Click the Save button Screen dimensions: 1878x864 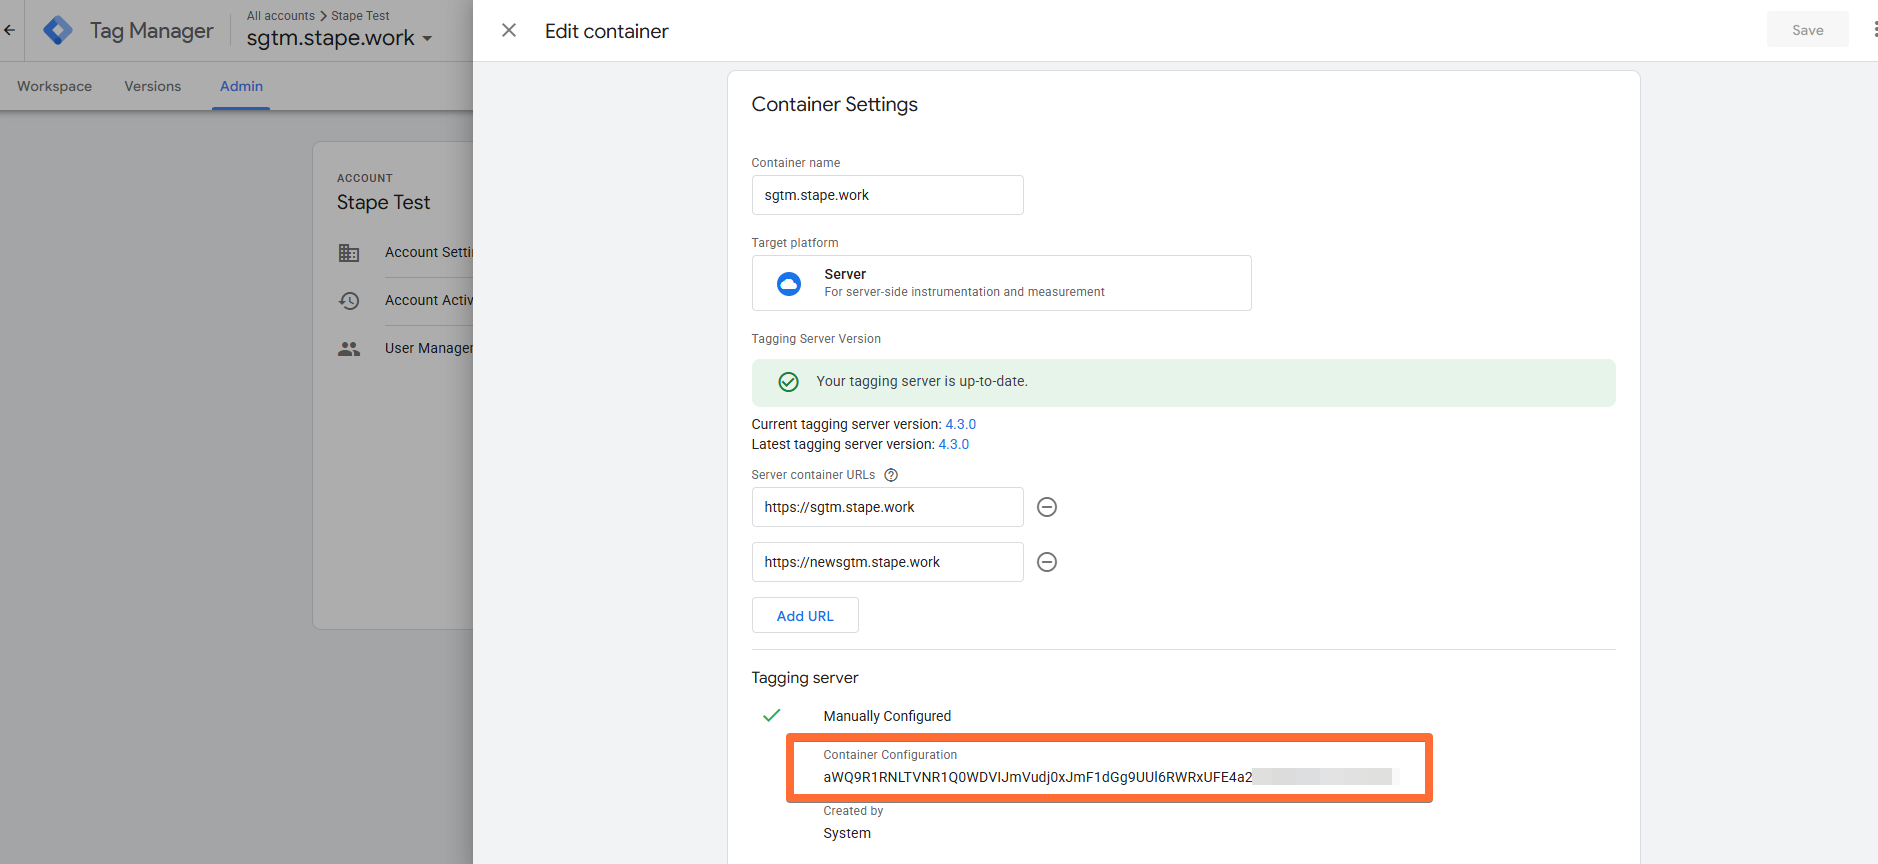tap(1807, 30)
